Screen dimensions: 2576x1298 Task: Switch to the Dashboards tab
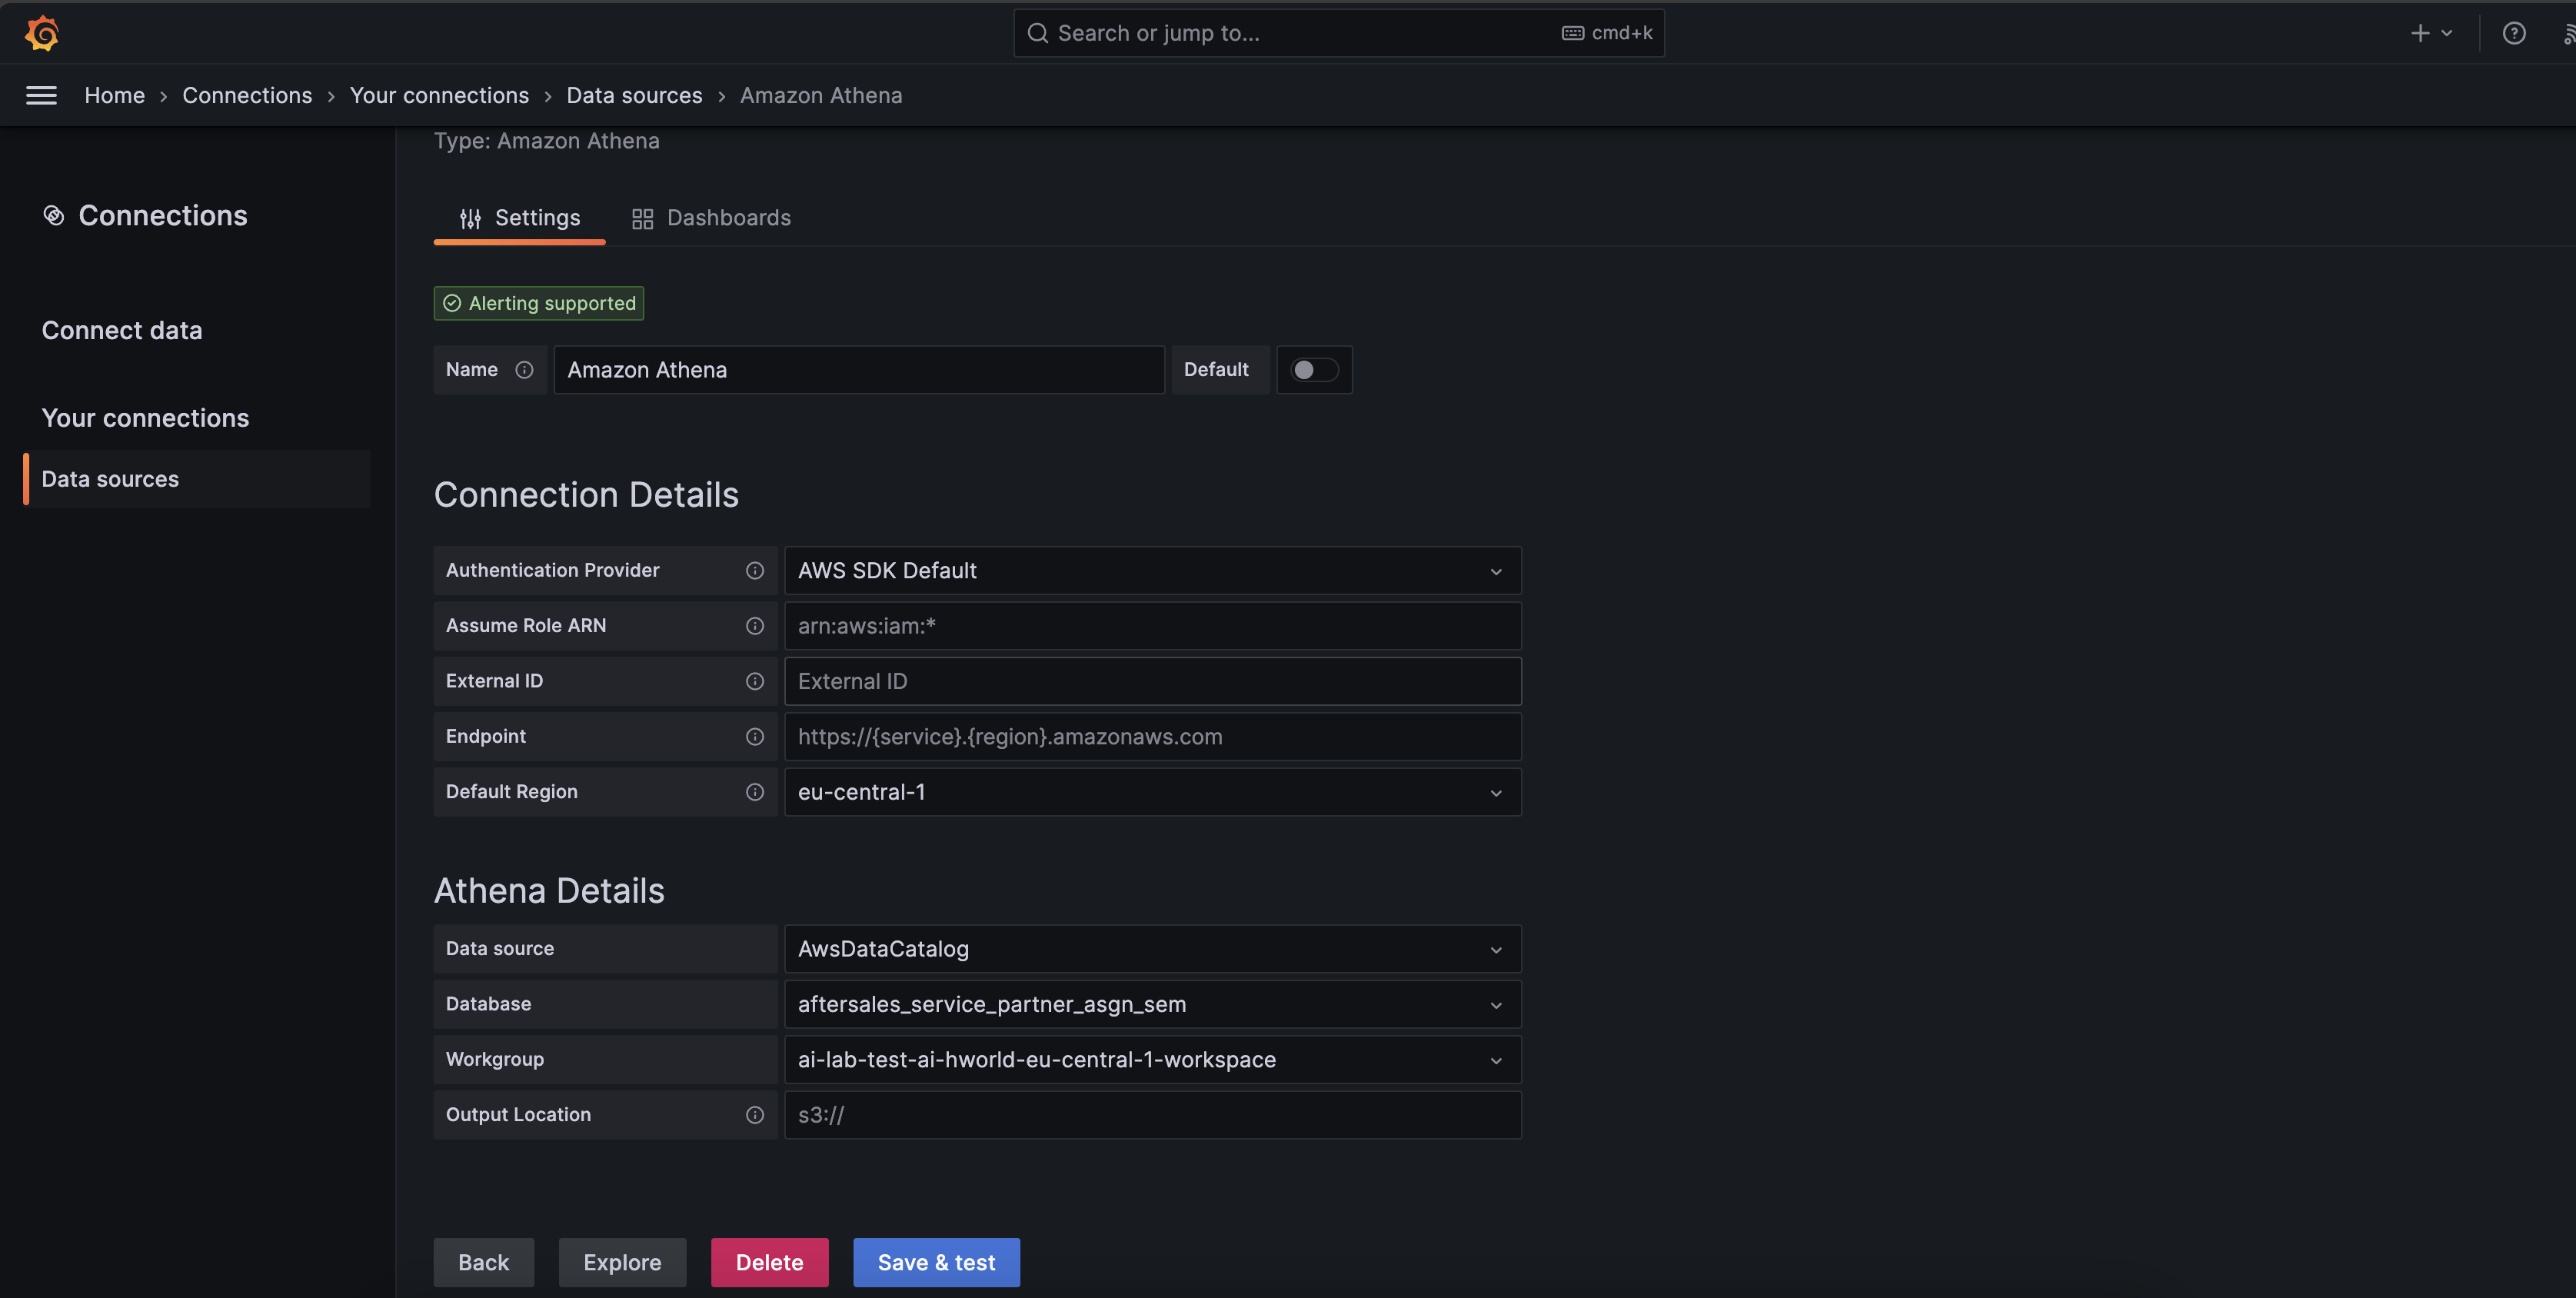pos(711,218)
